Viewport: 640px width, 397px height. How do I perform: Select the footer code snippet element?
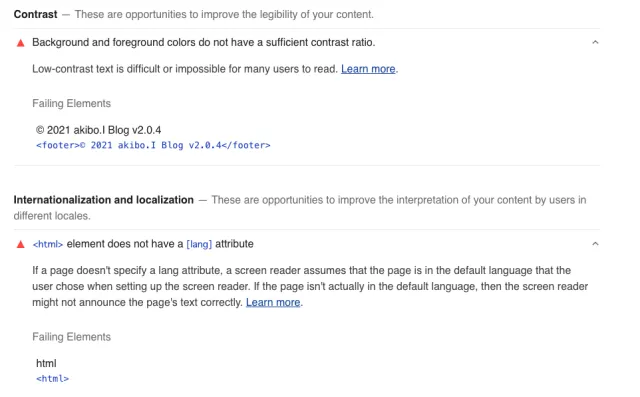click(153, 145)
